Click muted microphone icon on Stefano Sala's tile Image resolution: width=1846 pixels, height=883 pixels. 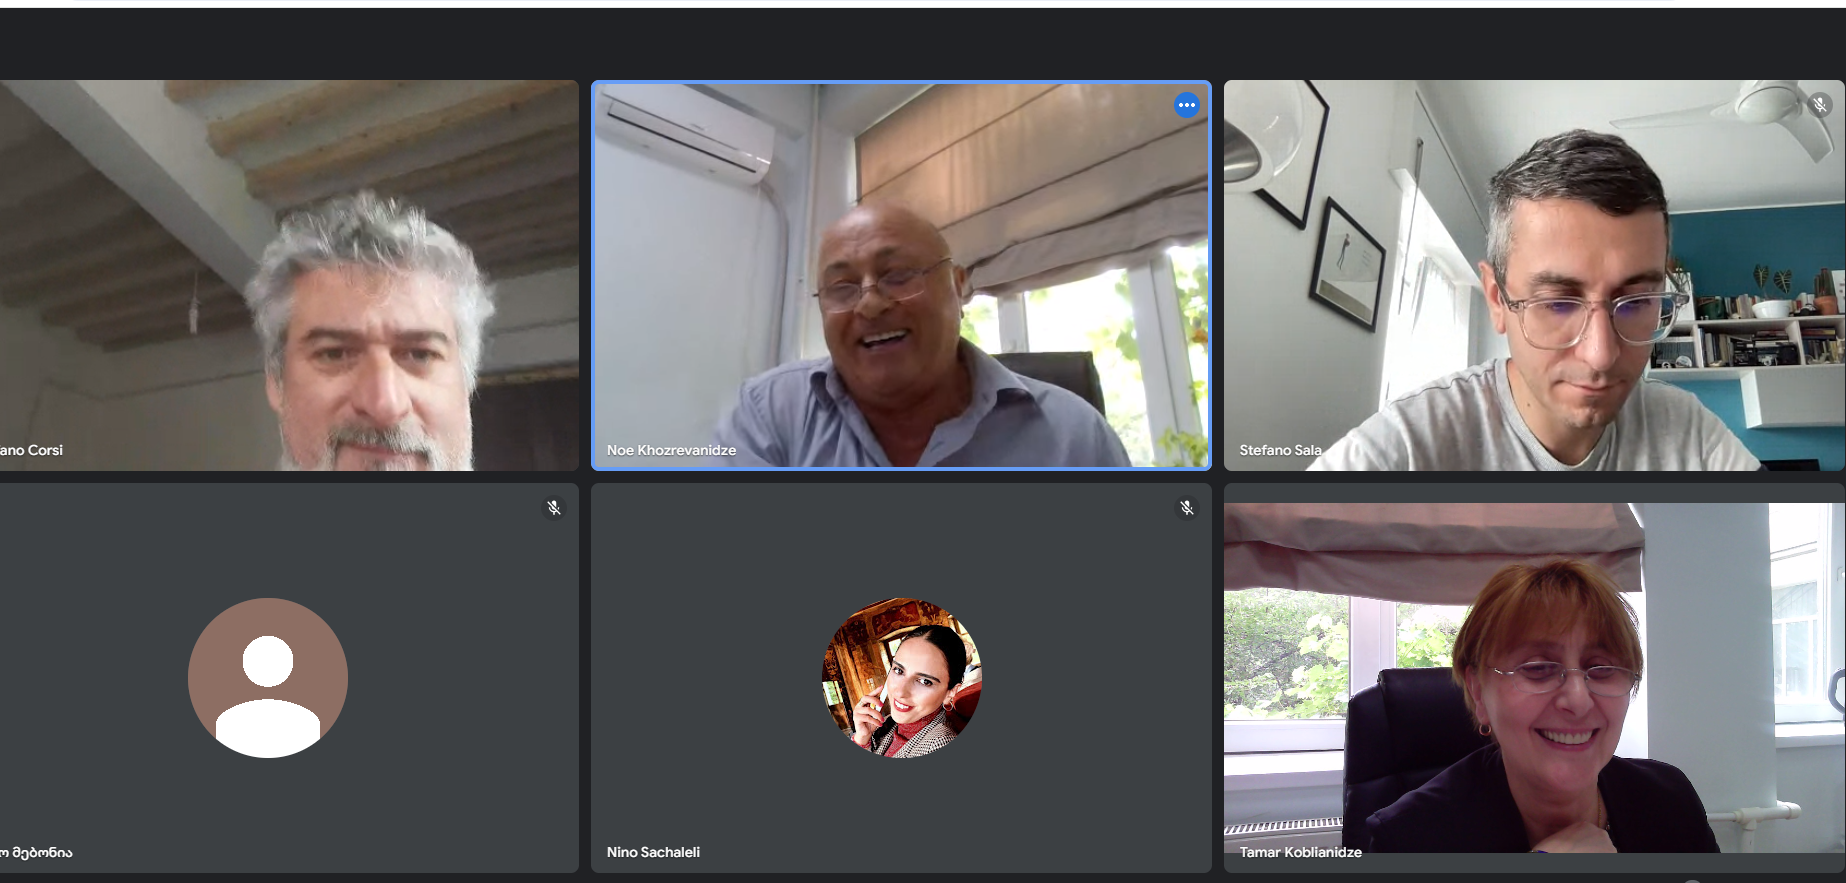tap(1819, 105)
